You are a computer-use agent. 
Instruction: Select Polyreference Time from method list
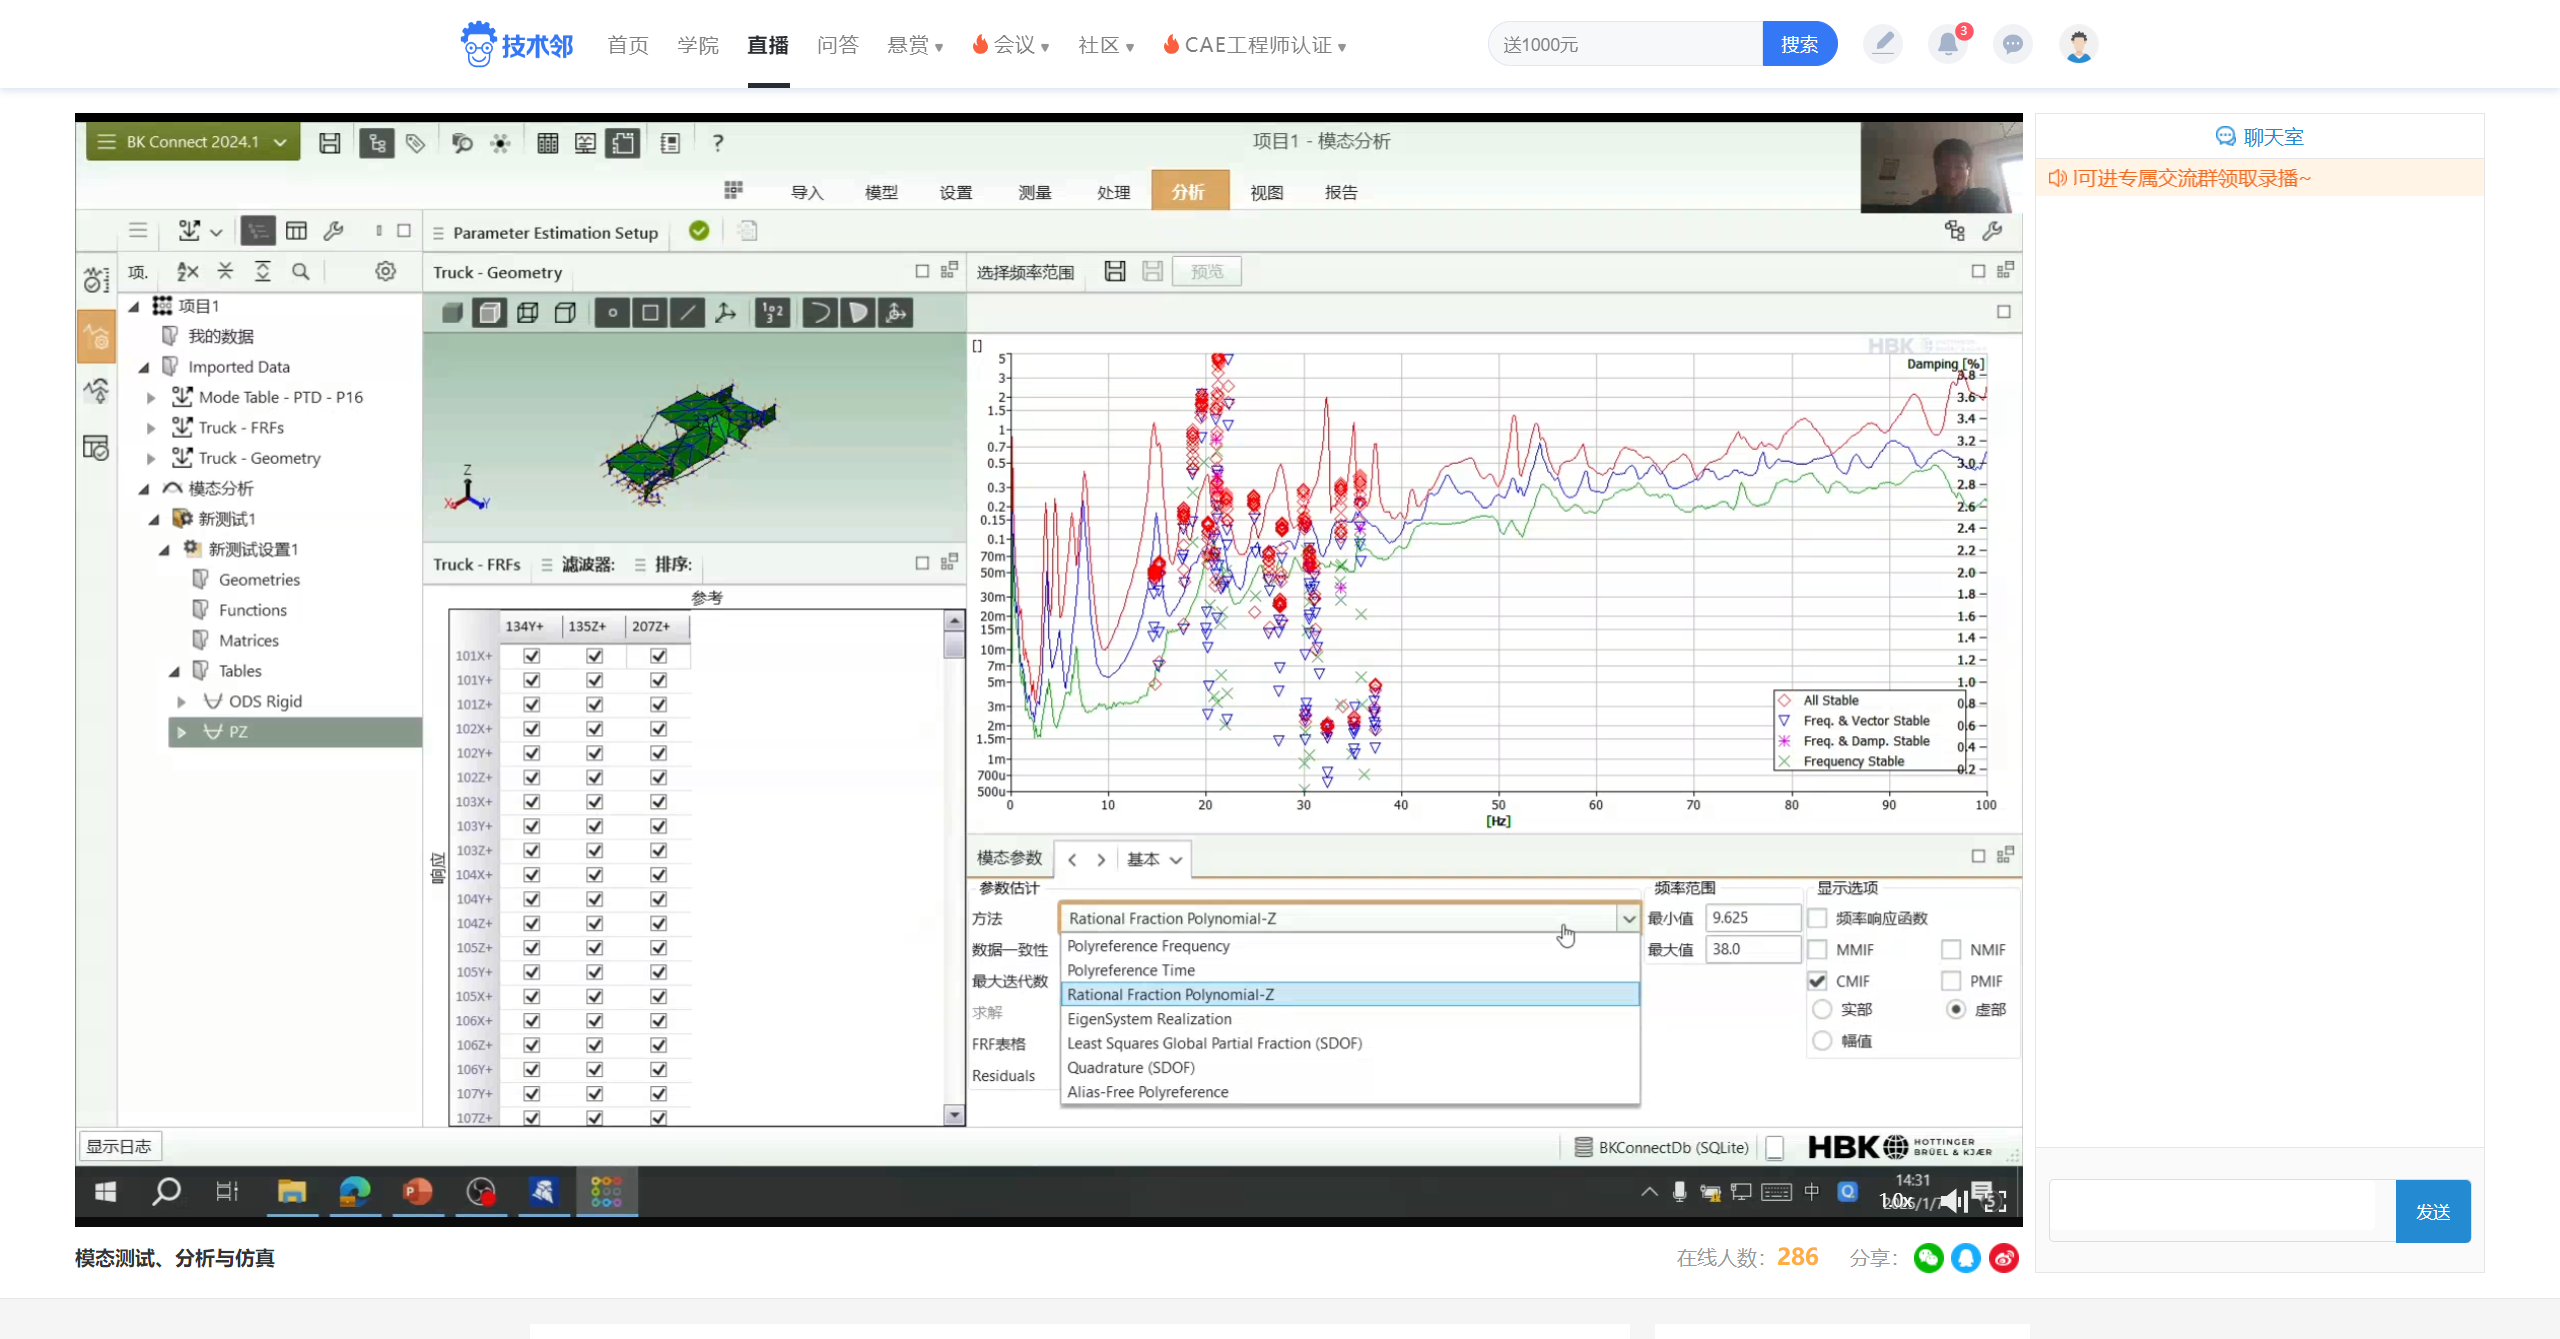1350,970
